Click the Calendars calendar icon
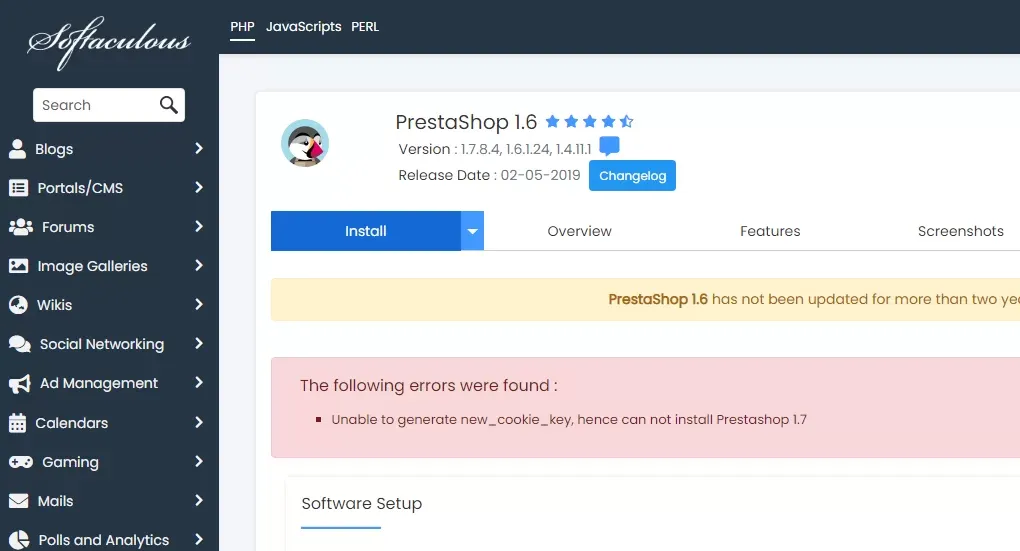1020x551 pixels. (18, 423)
